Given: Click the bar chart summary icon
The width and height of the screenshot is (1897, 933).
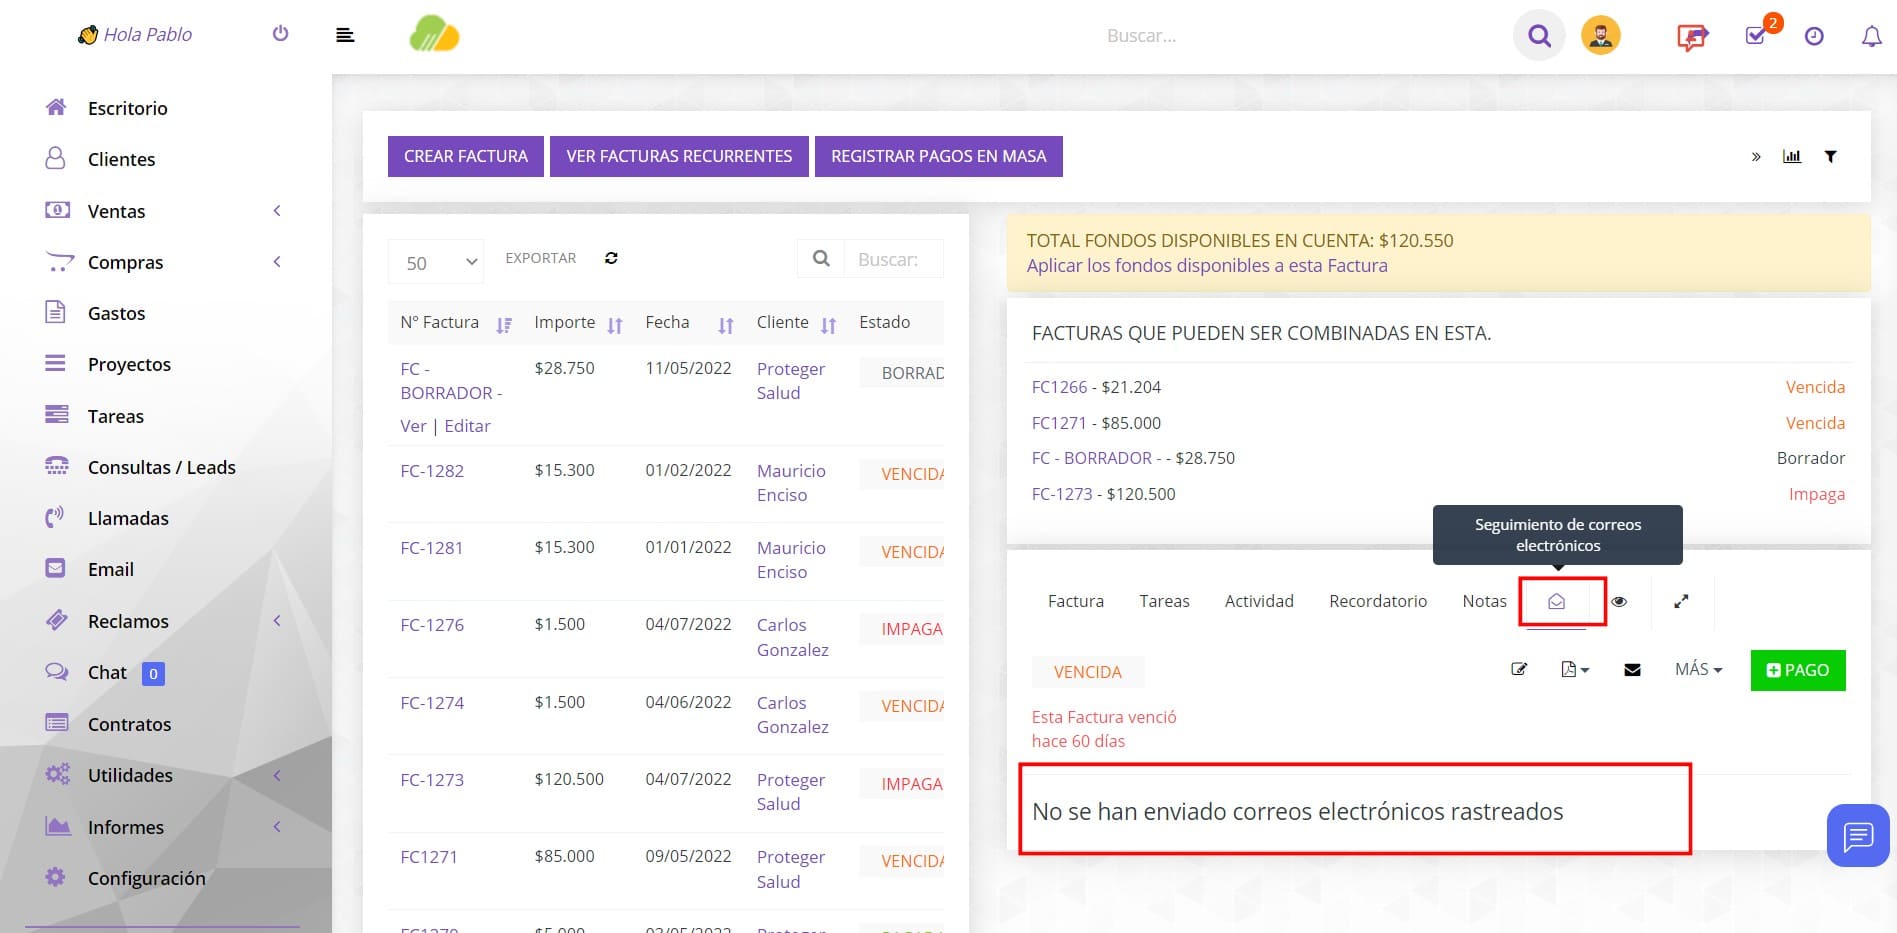Looking at the screenshot, I should coord(1792,156).
